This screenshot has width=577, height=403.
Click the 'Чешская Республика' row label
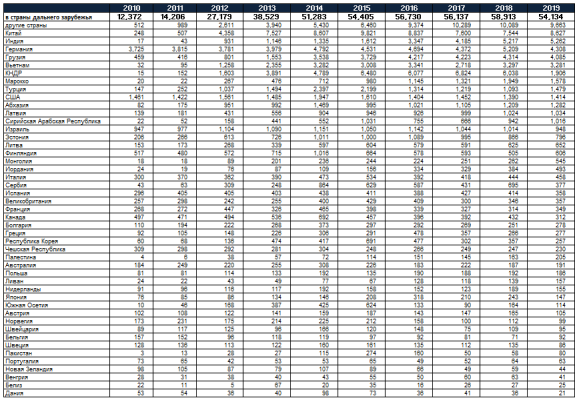pyautogui.click(x=35, y=249)
